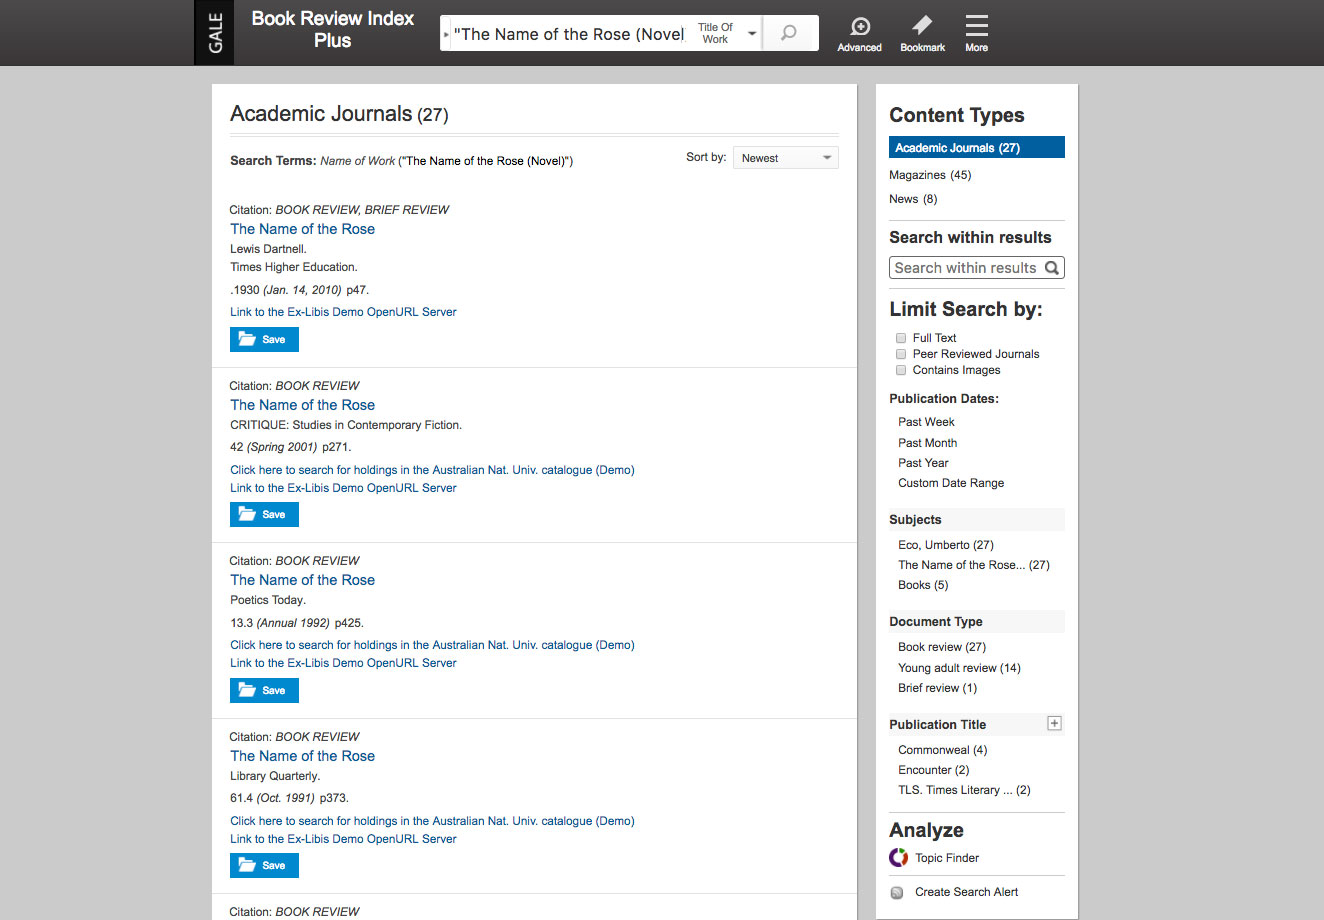The width and height of the screenshot is (1324, 920).
Task: Filter document type Young adult review (14)
Action: click(959, 668)
